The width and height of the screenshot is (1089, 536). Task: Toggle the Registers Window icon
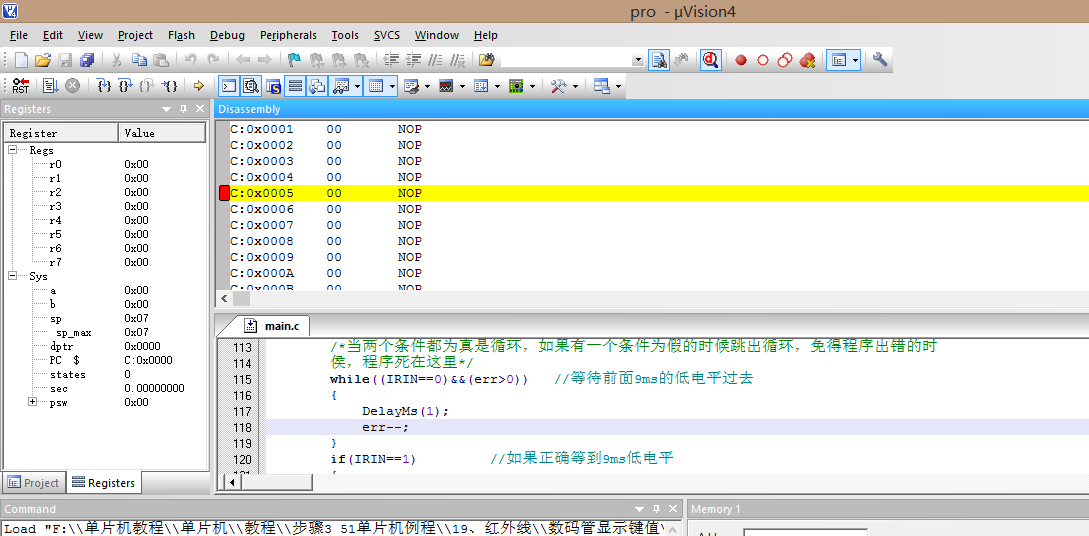point(295,86)
